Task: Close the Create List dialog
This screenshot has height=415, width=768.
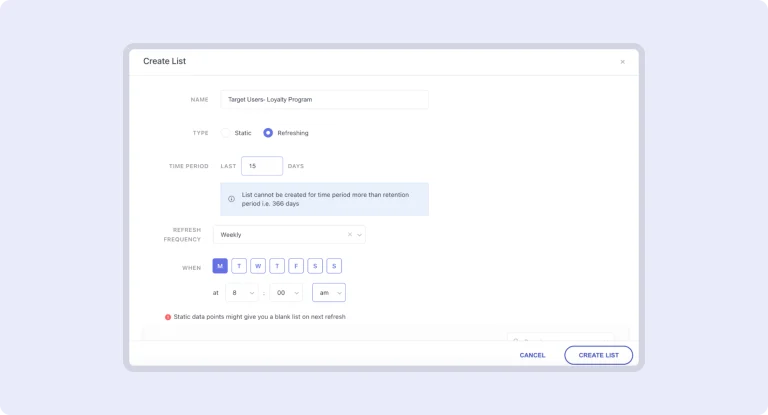Action: point(622,62)
